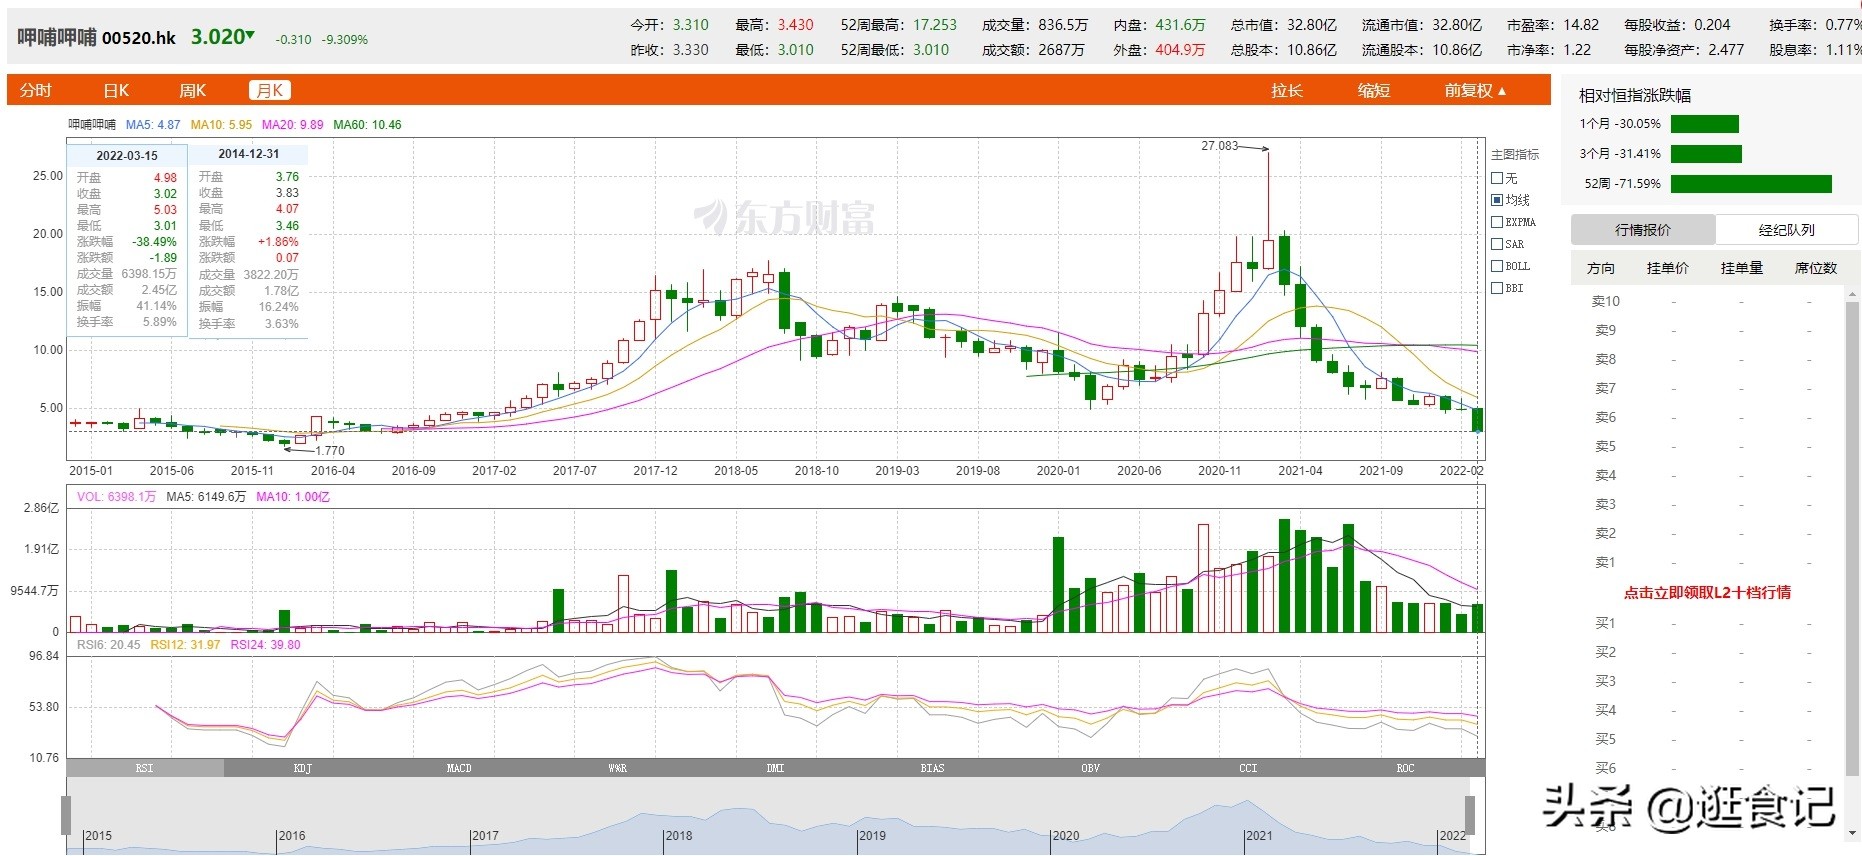
Task: Click the 2022-03-15 data tooltip header
Action: coord(127,156)
